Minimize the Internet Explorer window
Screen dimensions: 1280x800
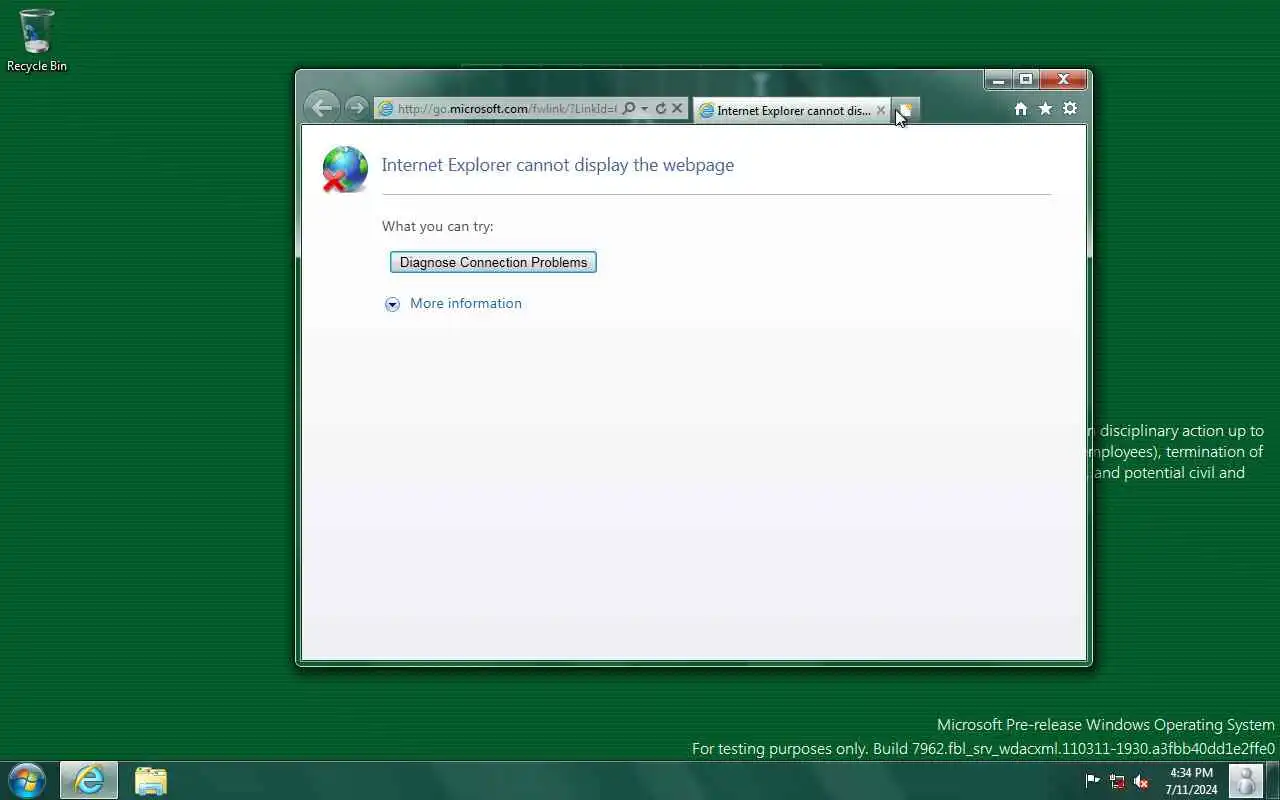(998, 79)
